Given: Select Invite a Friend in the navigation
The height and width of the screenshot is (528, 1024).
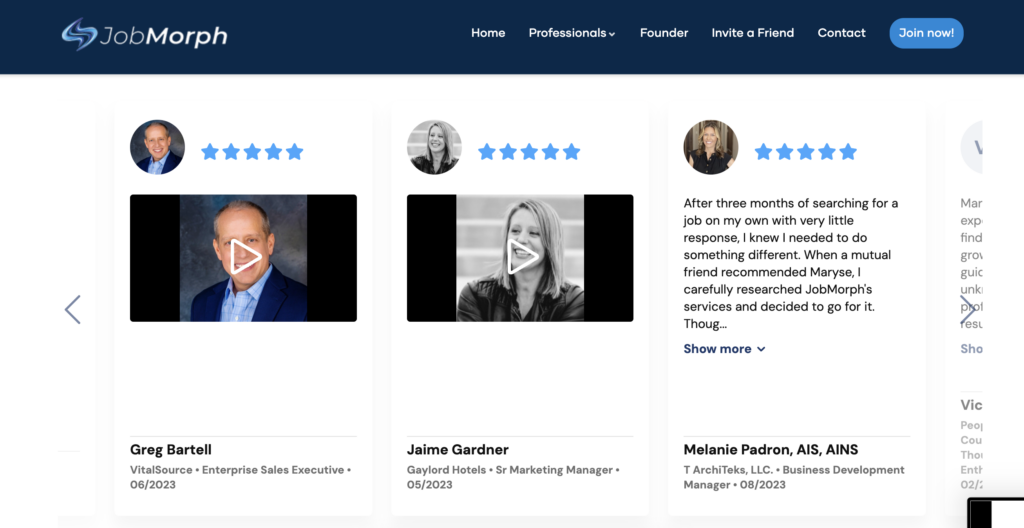Looking at the screenshot, I should pyautogui.click(x=752, y=33).
